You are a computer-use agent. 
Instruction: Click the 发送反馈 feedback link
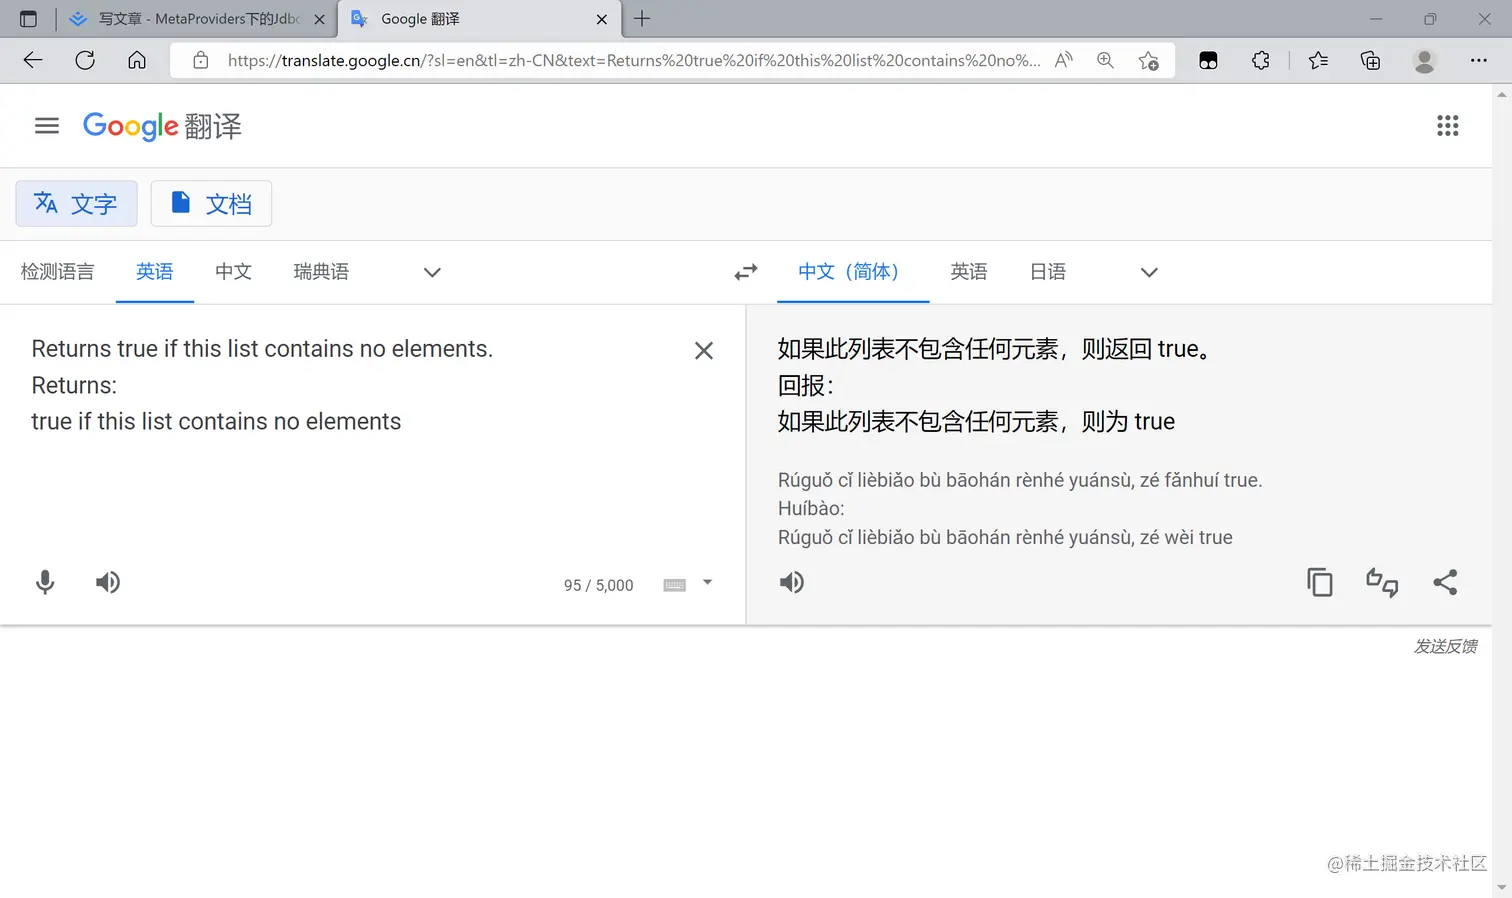1445,647
